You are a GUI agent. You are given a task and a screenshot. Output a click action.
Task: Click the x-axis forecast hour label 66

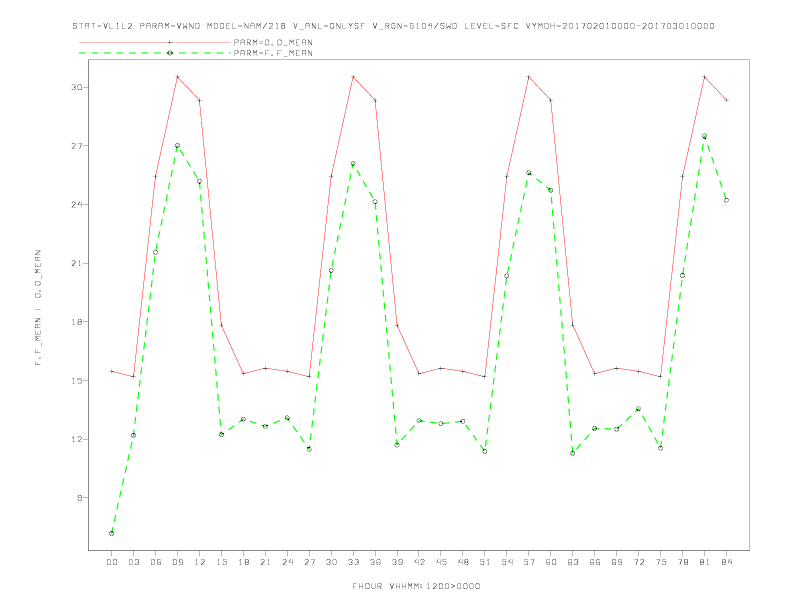pos(595,562)
